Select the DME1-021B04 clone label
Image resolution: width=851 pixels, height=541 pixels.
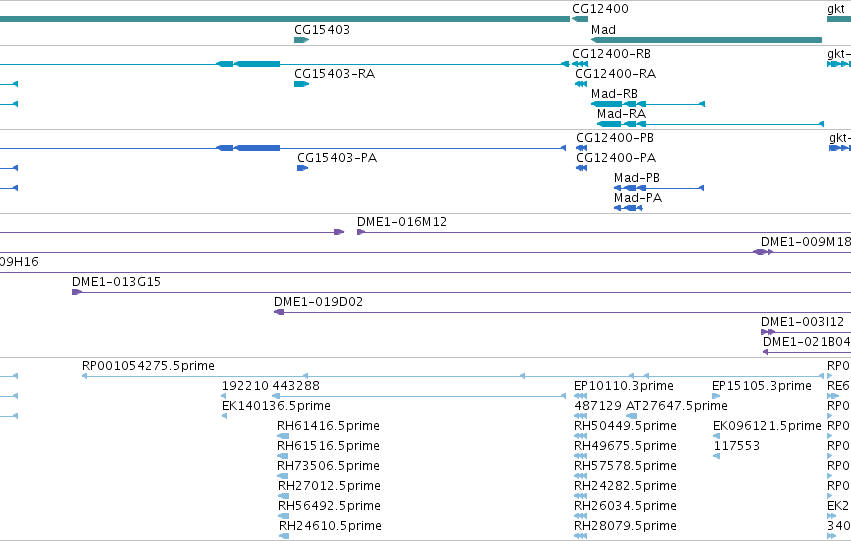[x=806, y=342]
